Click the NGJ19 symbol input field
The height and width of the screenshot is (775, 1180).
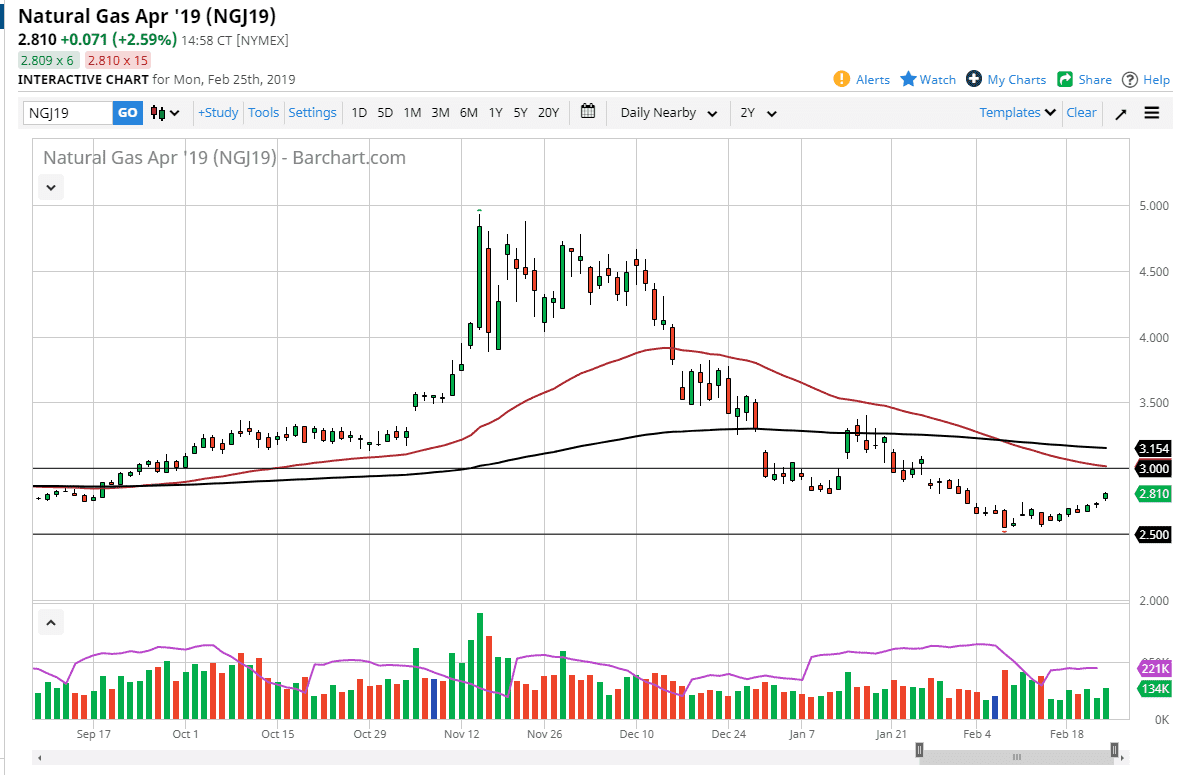[68, 113]
